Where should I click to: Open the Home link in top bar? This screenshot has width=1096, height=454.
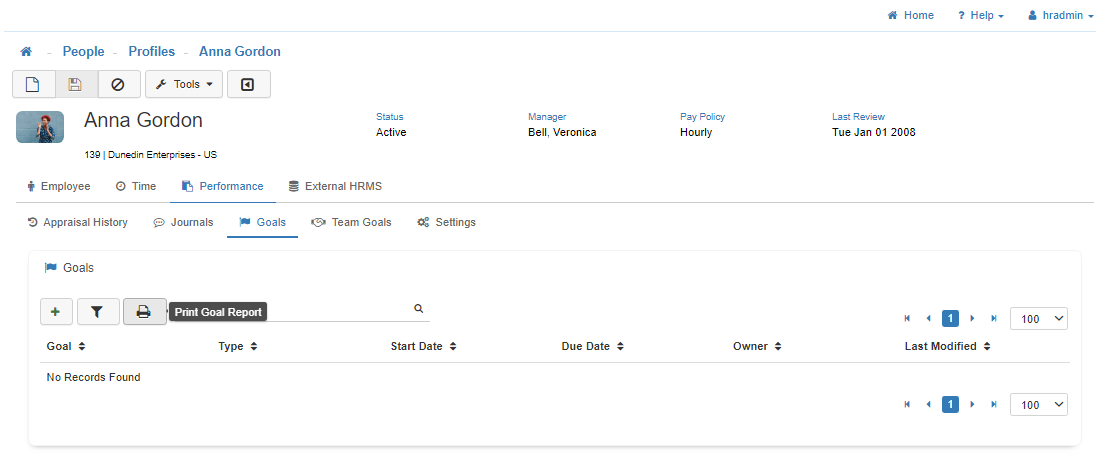(910, 16)
